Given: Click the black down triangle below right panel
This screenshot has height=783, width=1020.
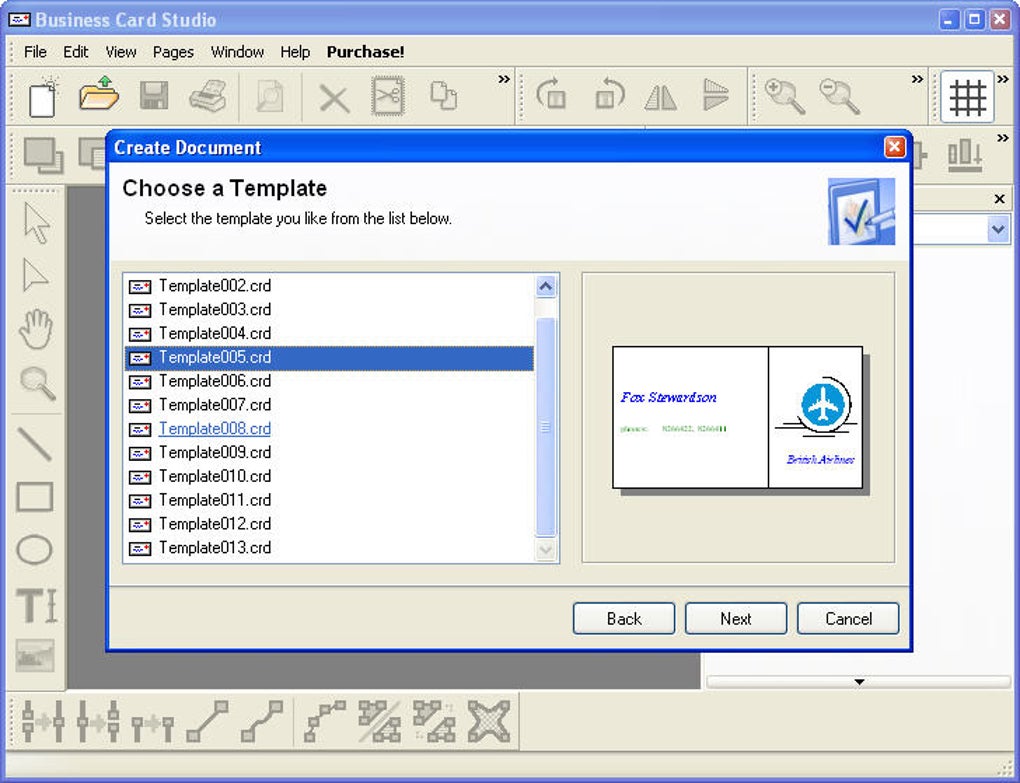Looking at the screenshot, I should [859, 682].
